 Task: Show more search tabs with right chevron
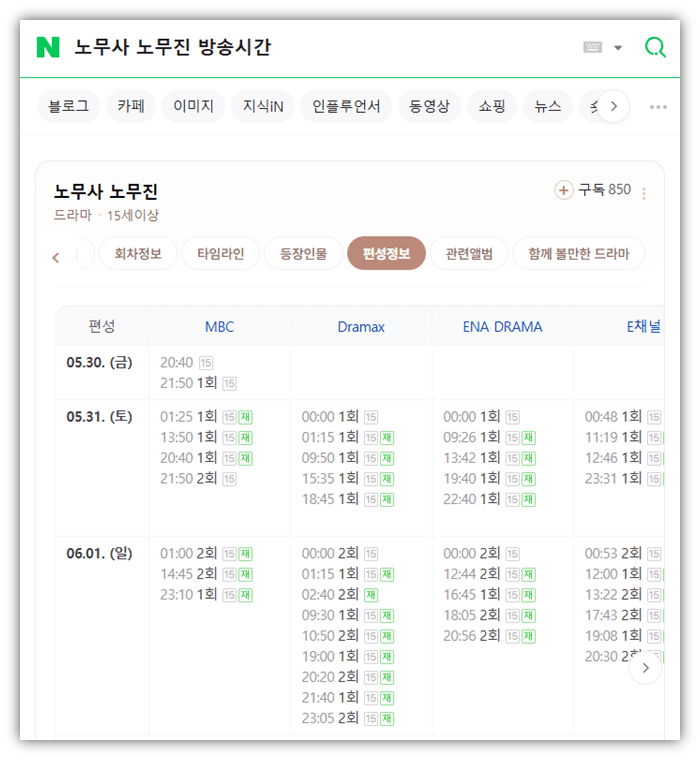coord(614,106)
